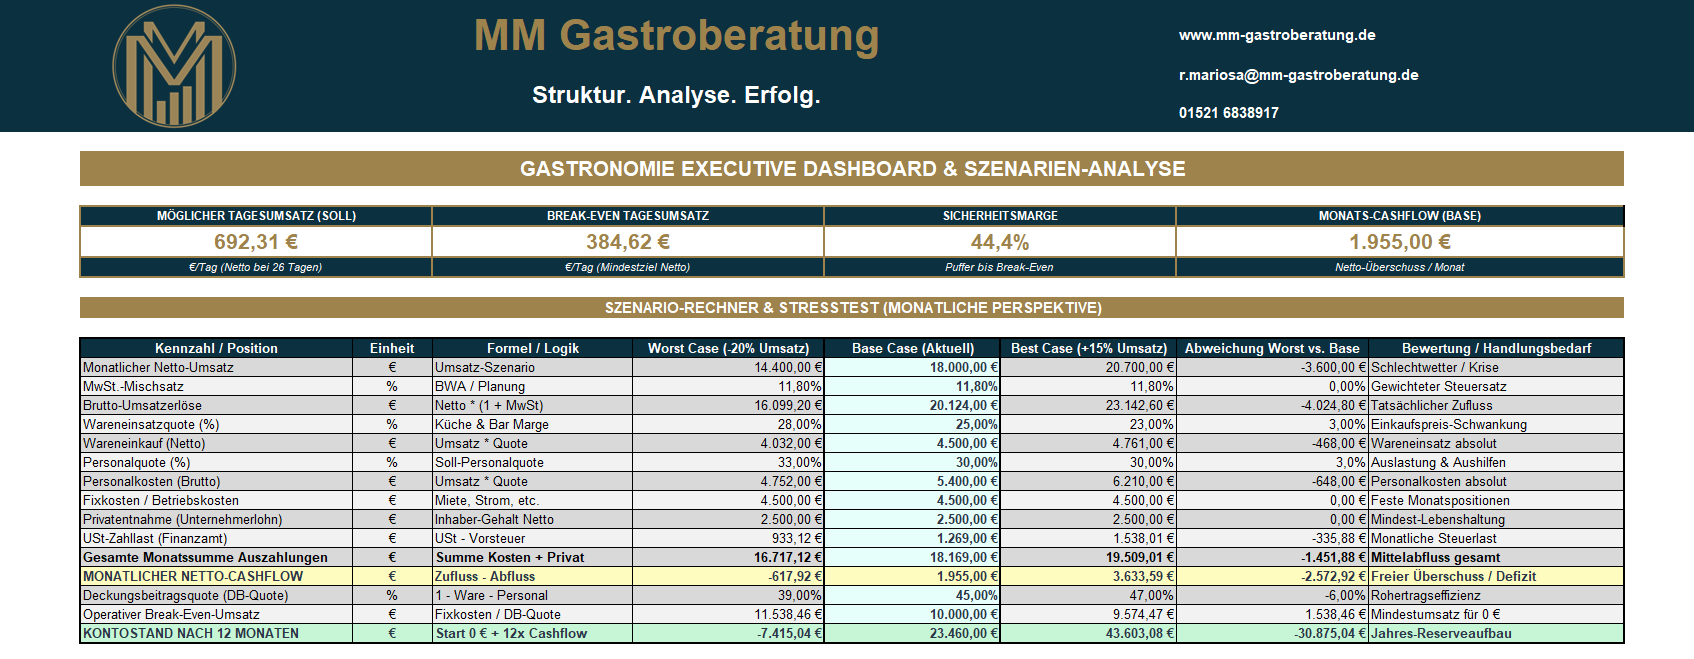
Task: Click the 'Abweichung Worst vs. Base' column header
Action: point(1272,348)
